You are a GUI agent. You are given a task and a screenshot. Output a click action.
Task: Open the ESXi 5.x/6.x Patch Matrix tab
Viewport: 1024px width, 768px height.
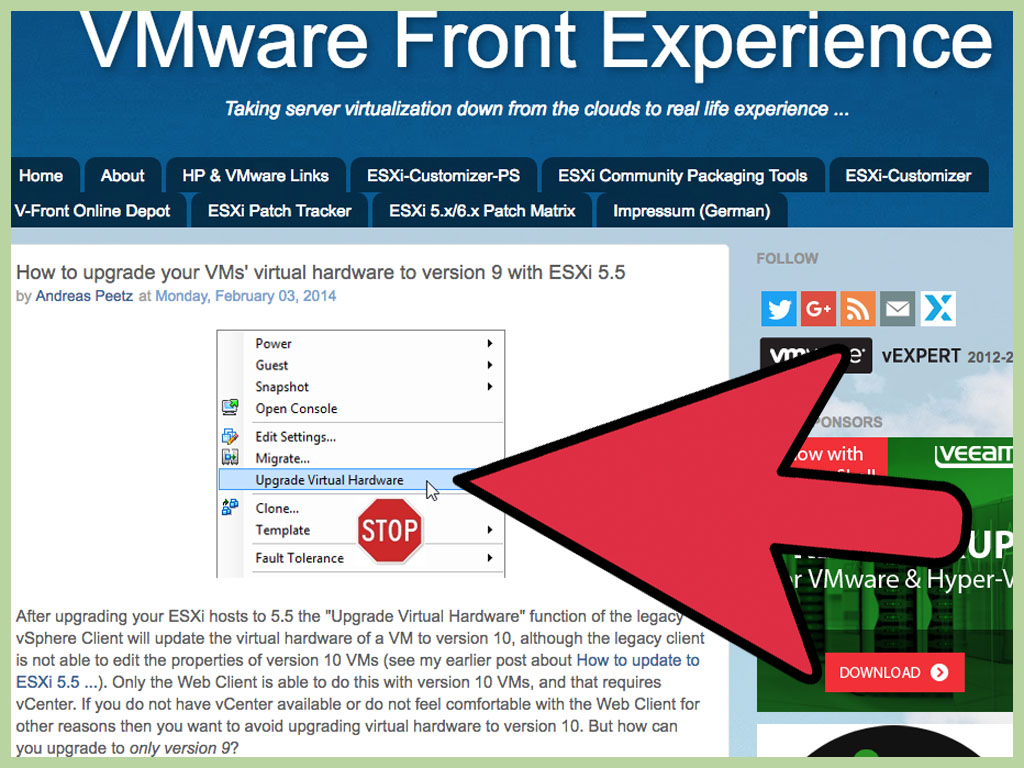pyautogui.click(x=482, y=210)
